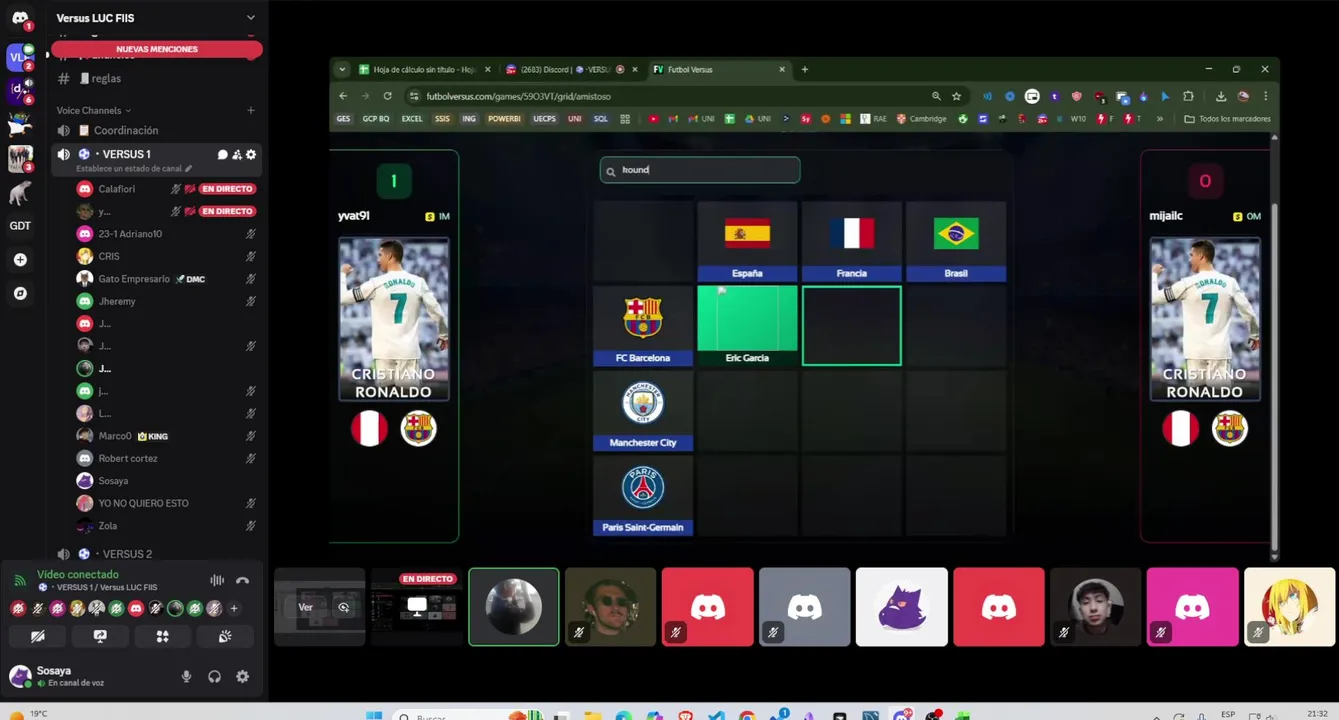This screenshot has height=720, width=1339.
Task: Open SQL bookmark
Action: 601,119
